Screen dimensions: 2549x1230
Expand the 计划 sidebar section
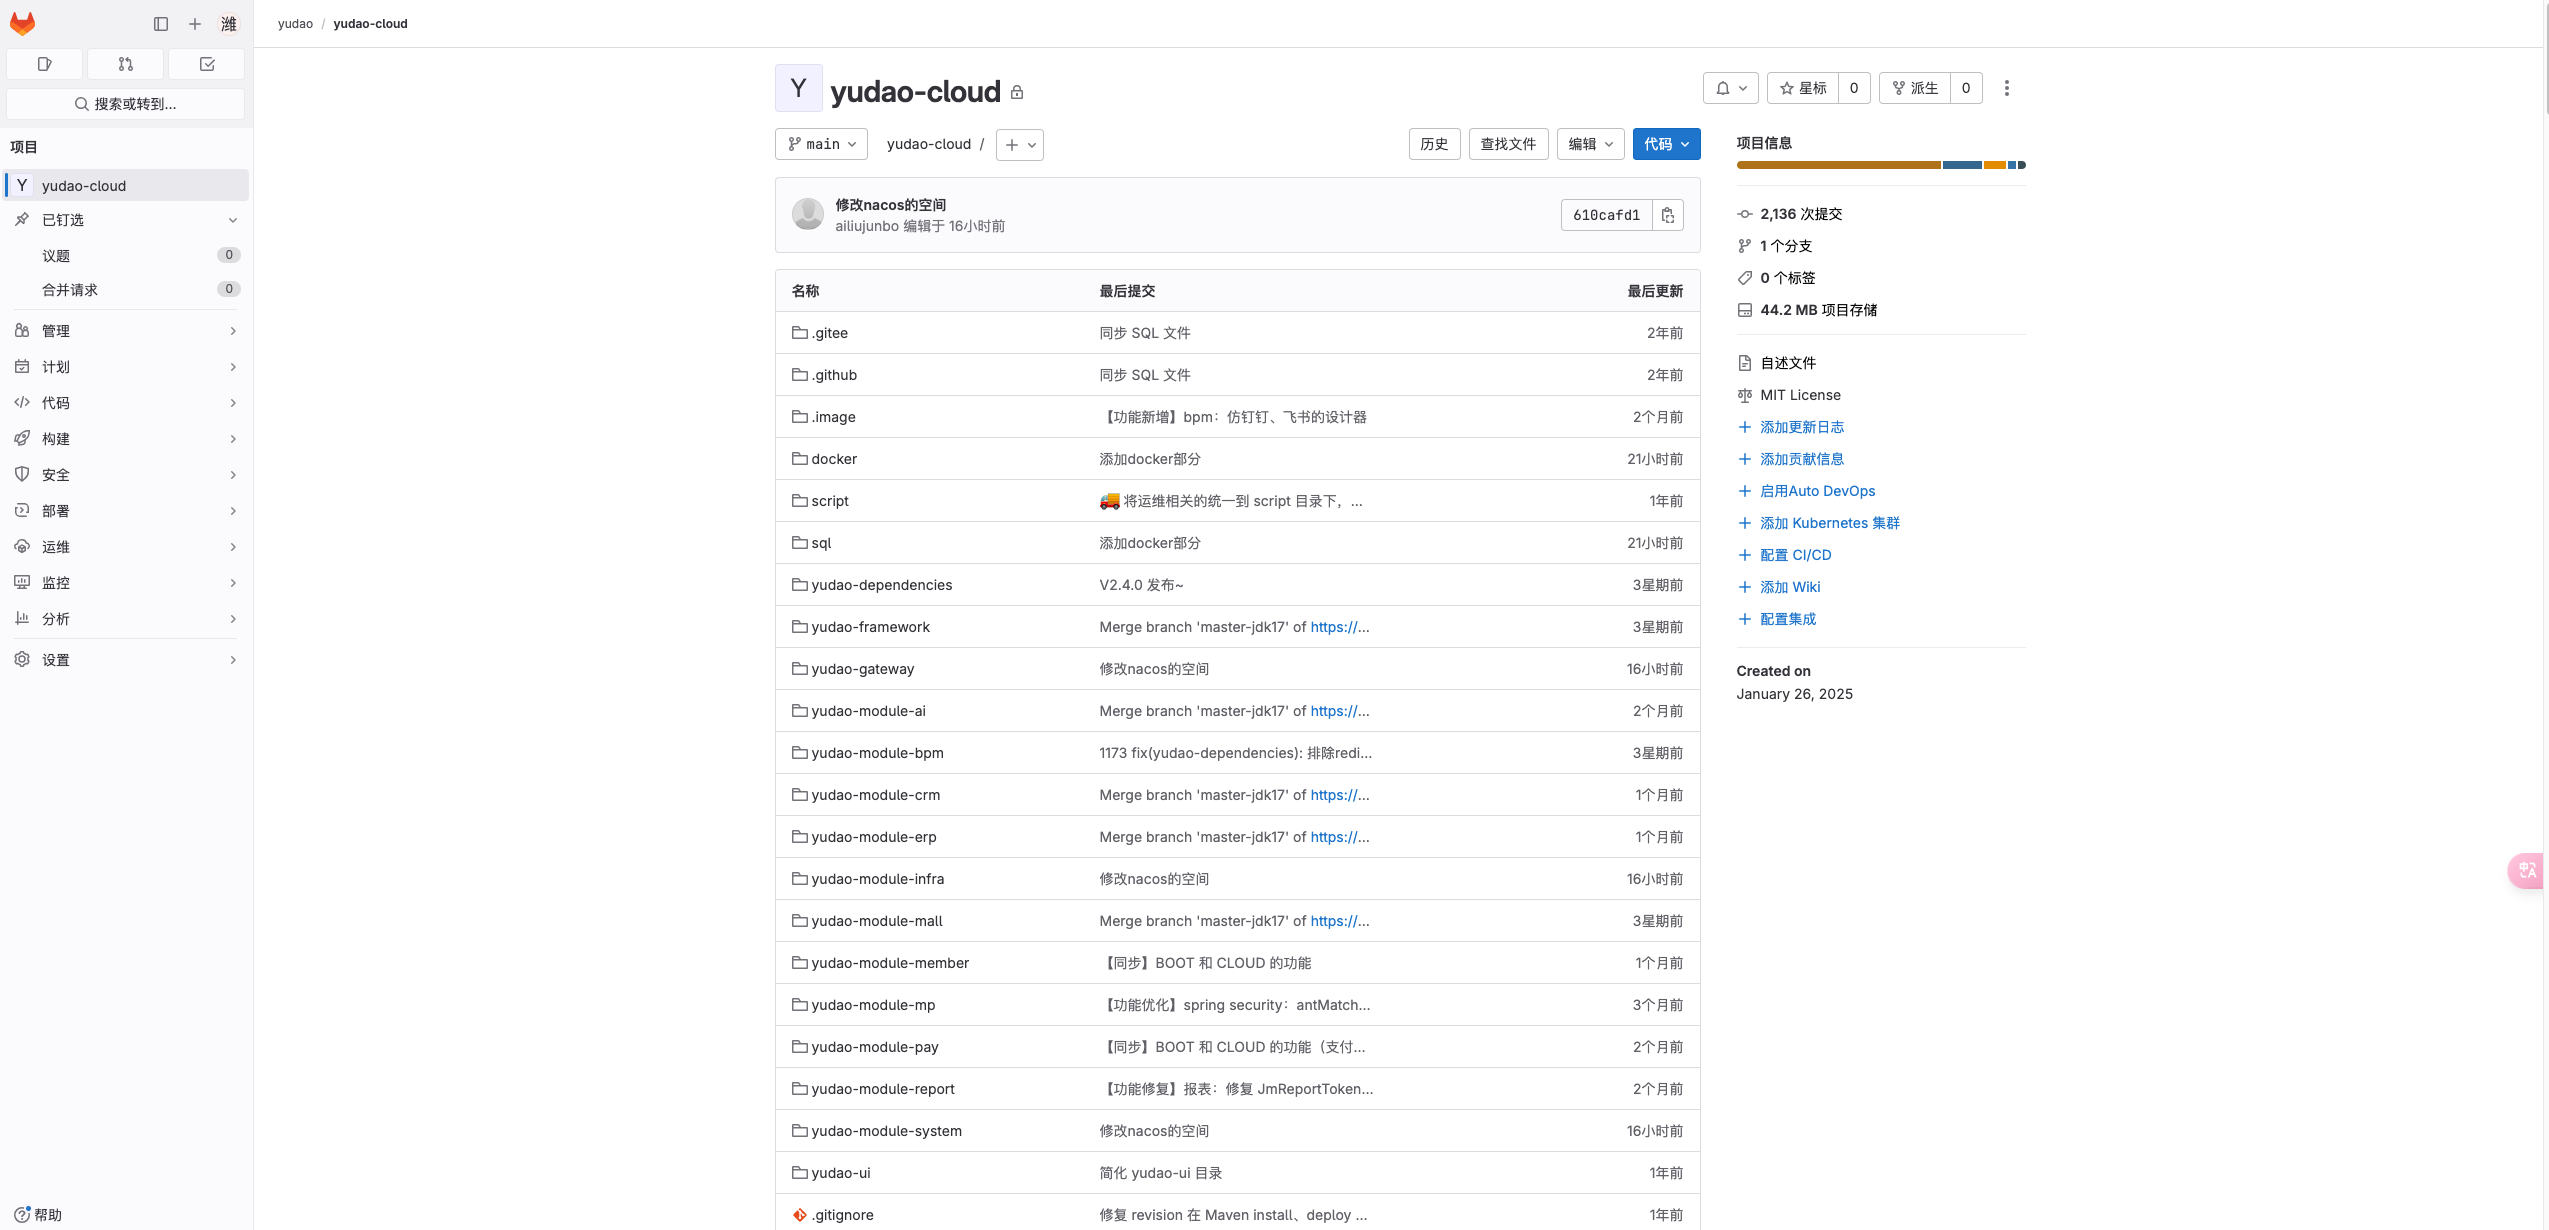point(126,367)
